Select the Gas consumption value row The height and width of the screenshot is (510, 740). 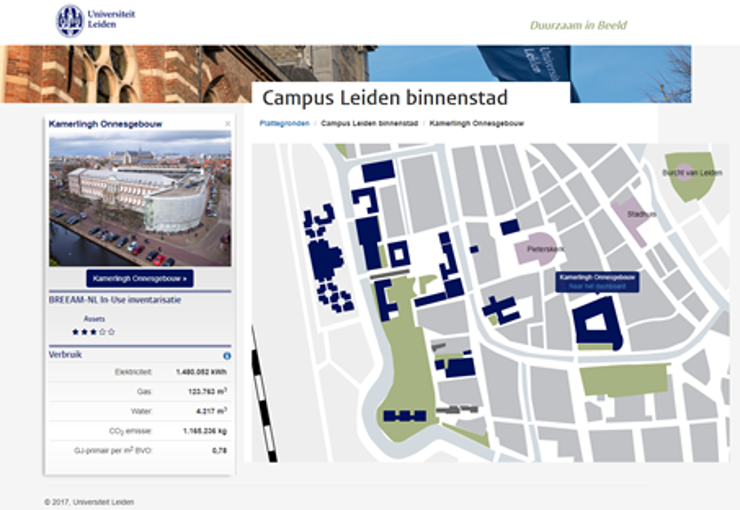pos(140,392)
